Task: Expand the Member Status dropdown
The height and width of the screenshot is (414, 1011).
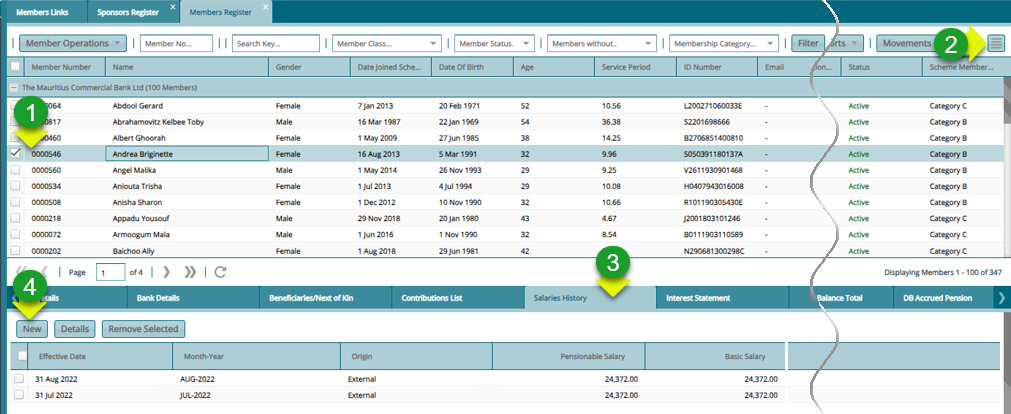Action: coord(526,44)
